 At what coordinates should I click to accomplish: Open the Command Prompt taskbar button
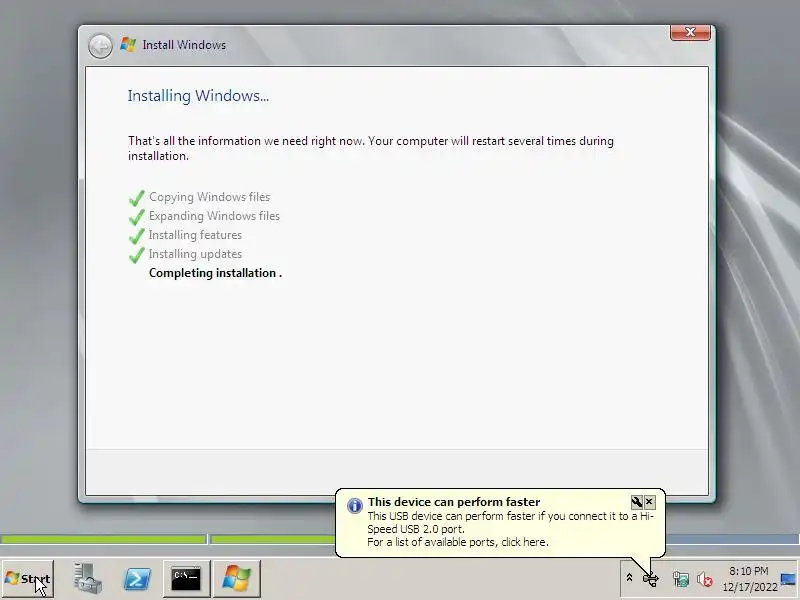pos(186,579)
